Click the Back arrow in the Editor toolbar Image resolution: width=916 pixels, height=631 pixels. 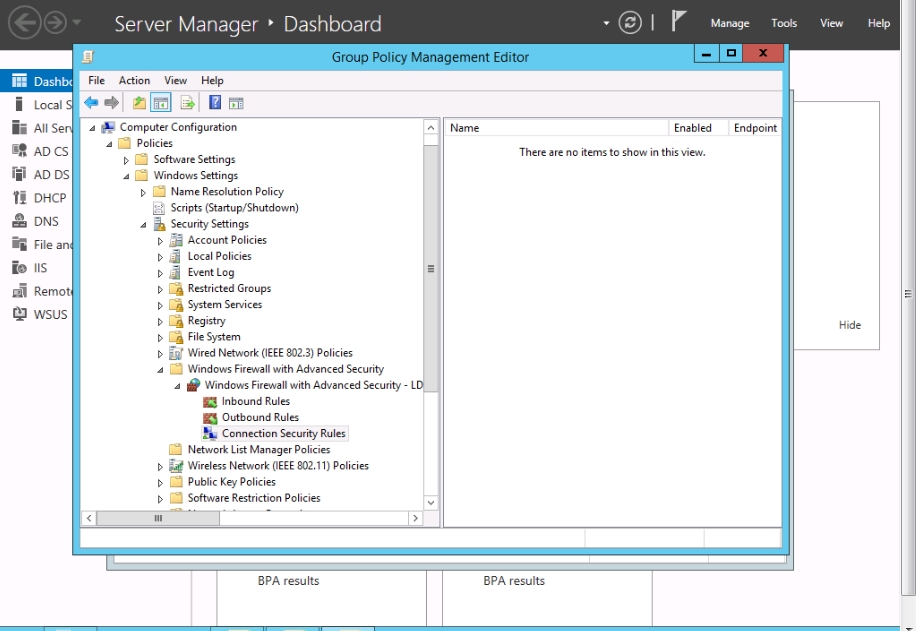click(x=91, y=103)
